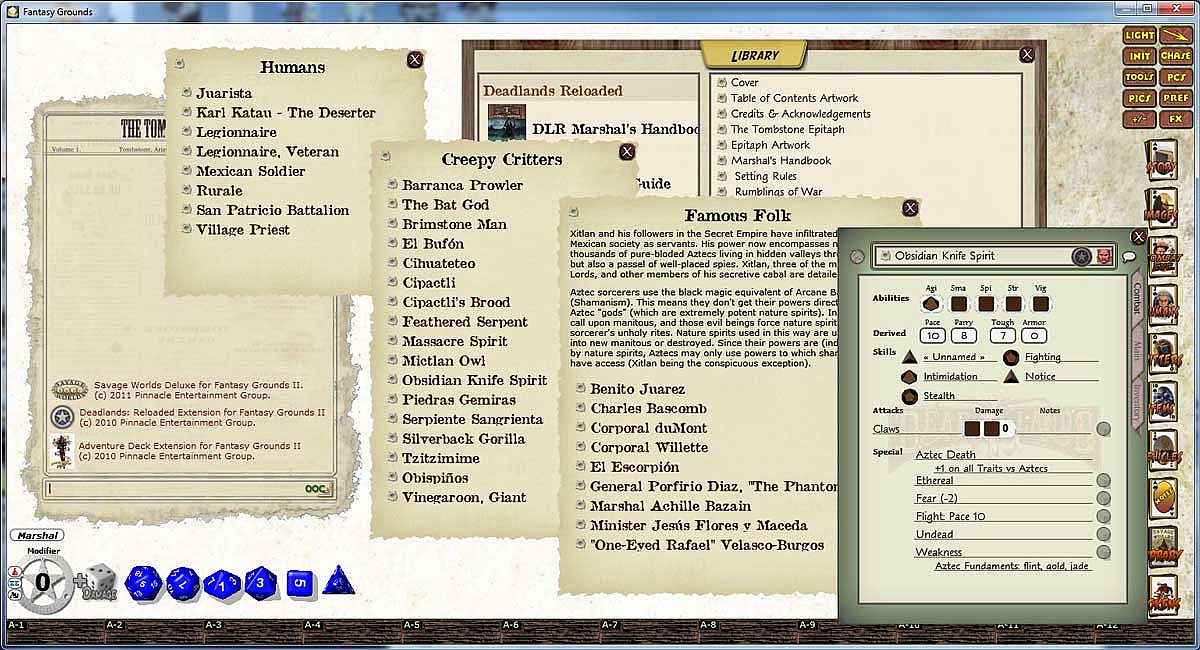Image resolution: width=1200 pixels, height=650 pixels.
Task: Click the white Damage die icon
Action: (x=101, y=582)
